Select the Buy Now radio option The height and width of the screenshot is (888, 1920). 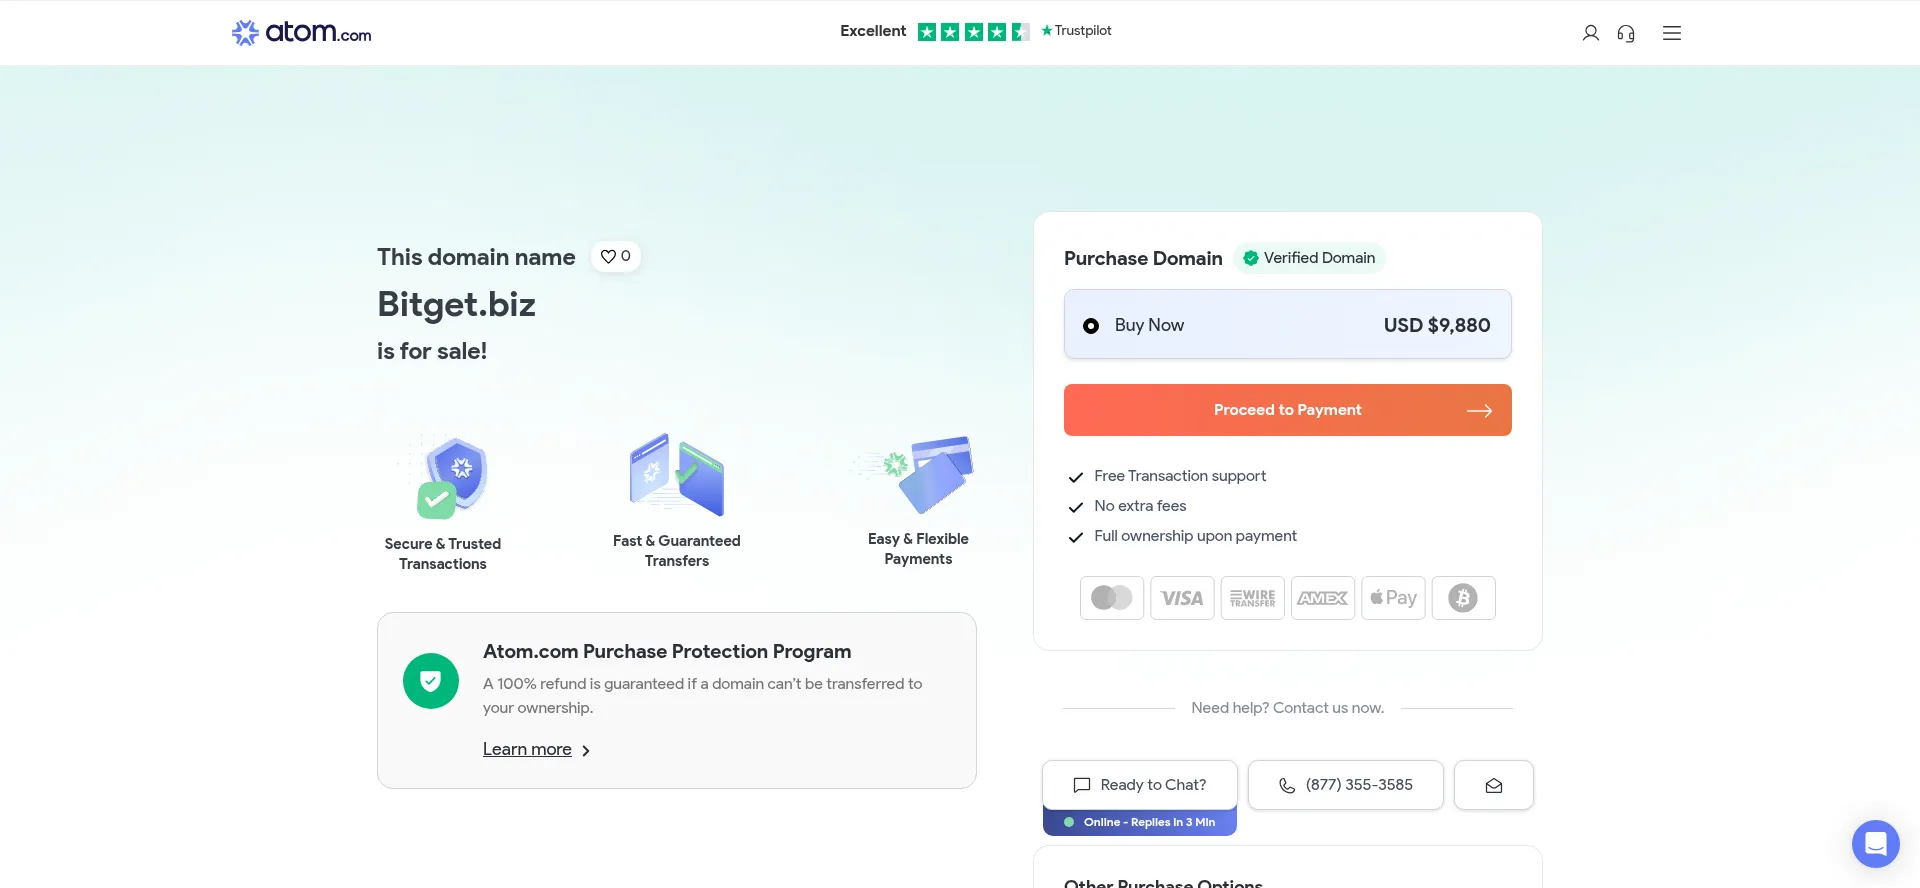[x=1091, y=326]
